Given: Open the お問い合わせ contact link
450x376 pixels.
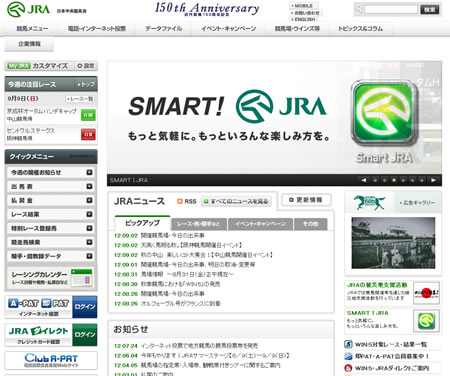Looking at the screenshot, I should (x=305, y=13).
